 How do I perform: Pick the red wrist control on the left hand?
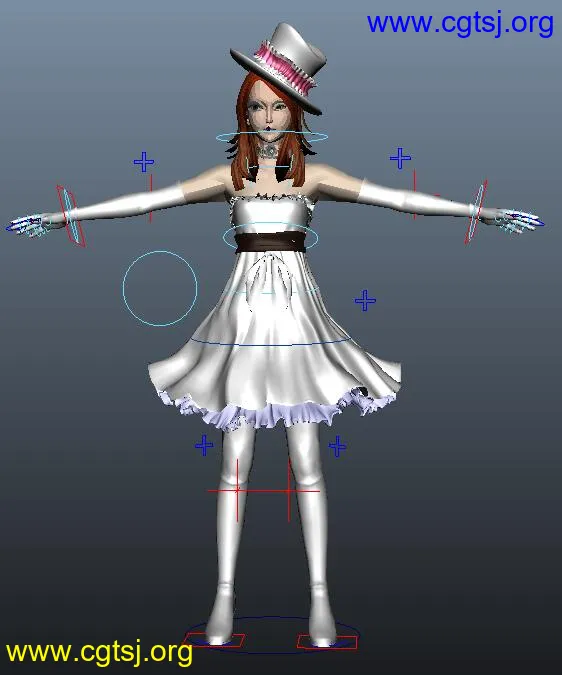click(x=71, y=216)
